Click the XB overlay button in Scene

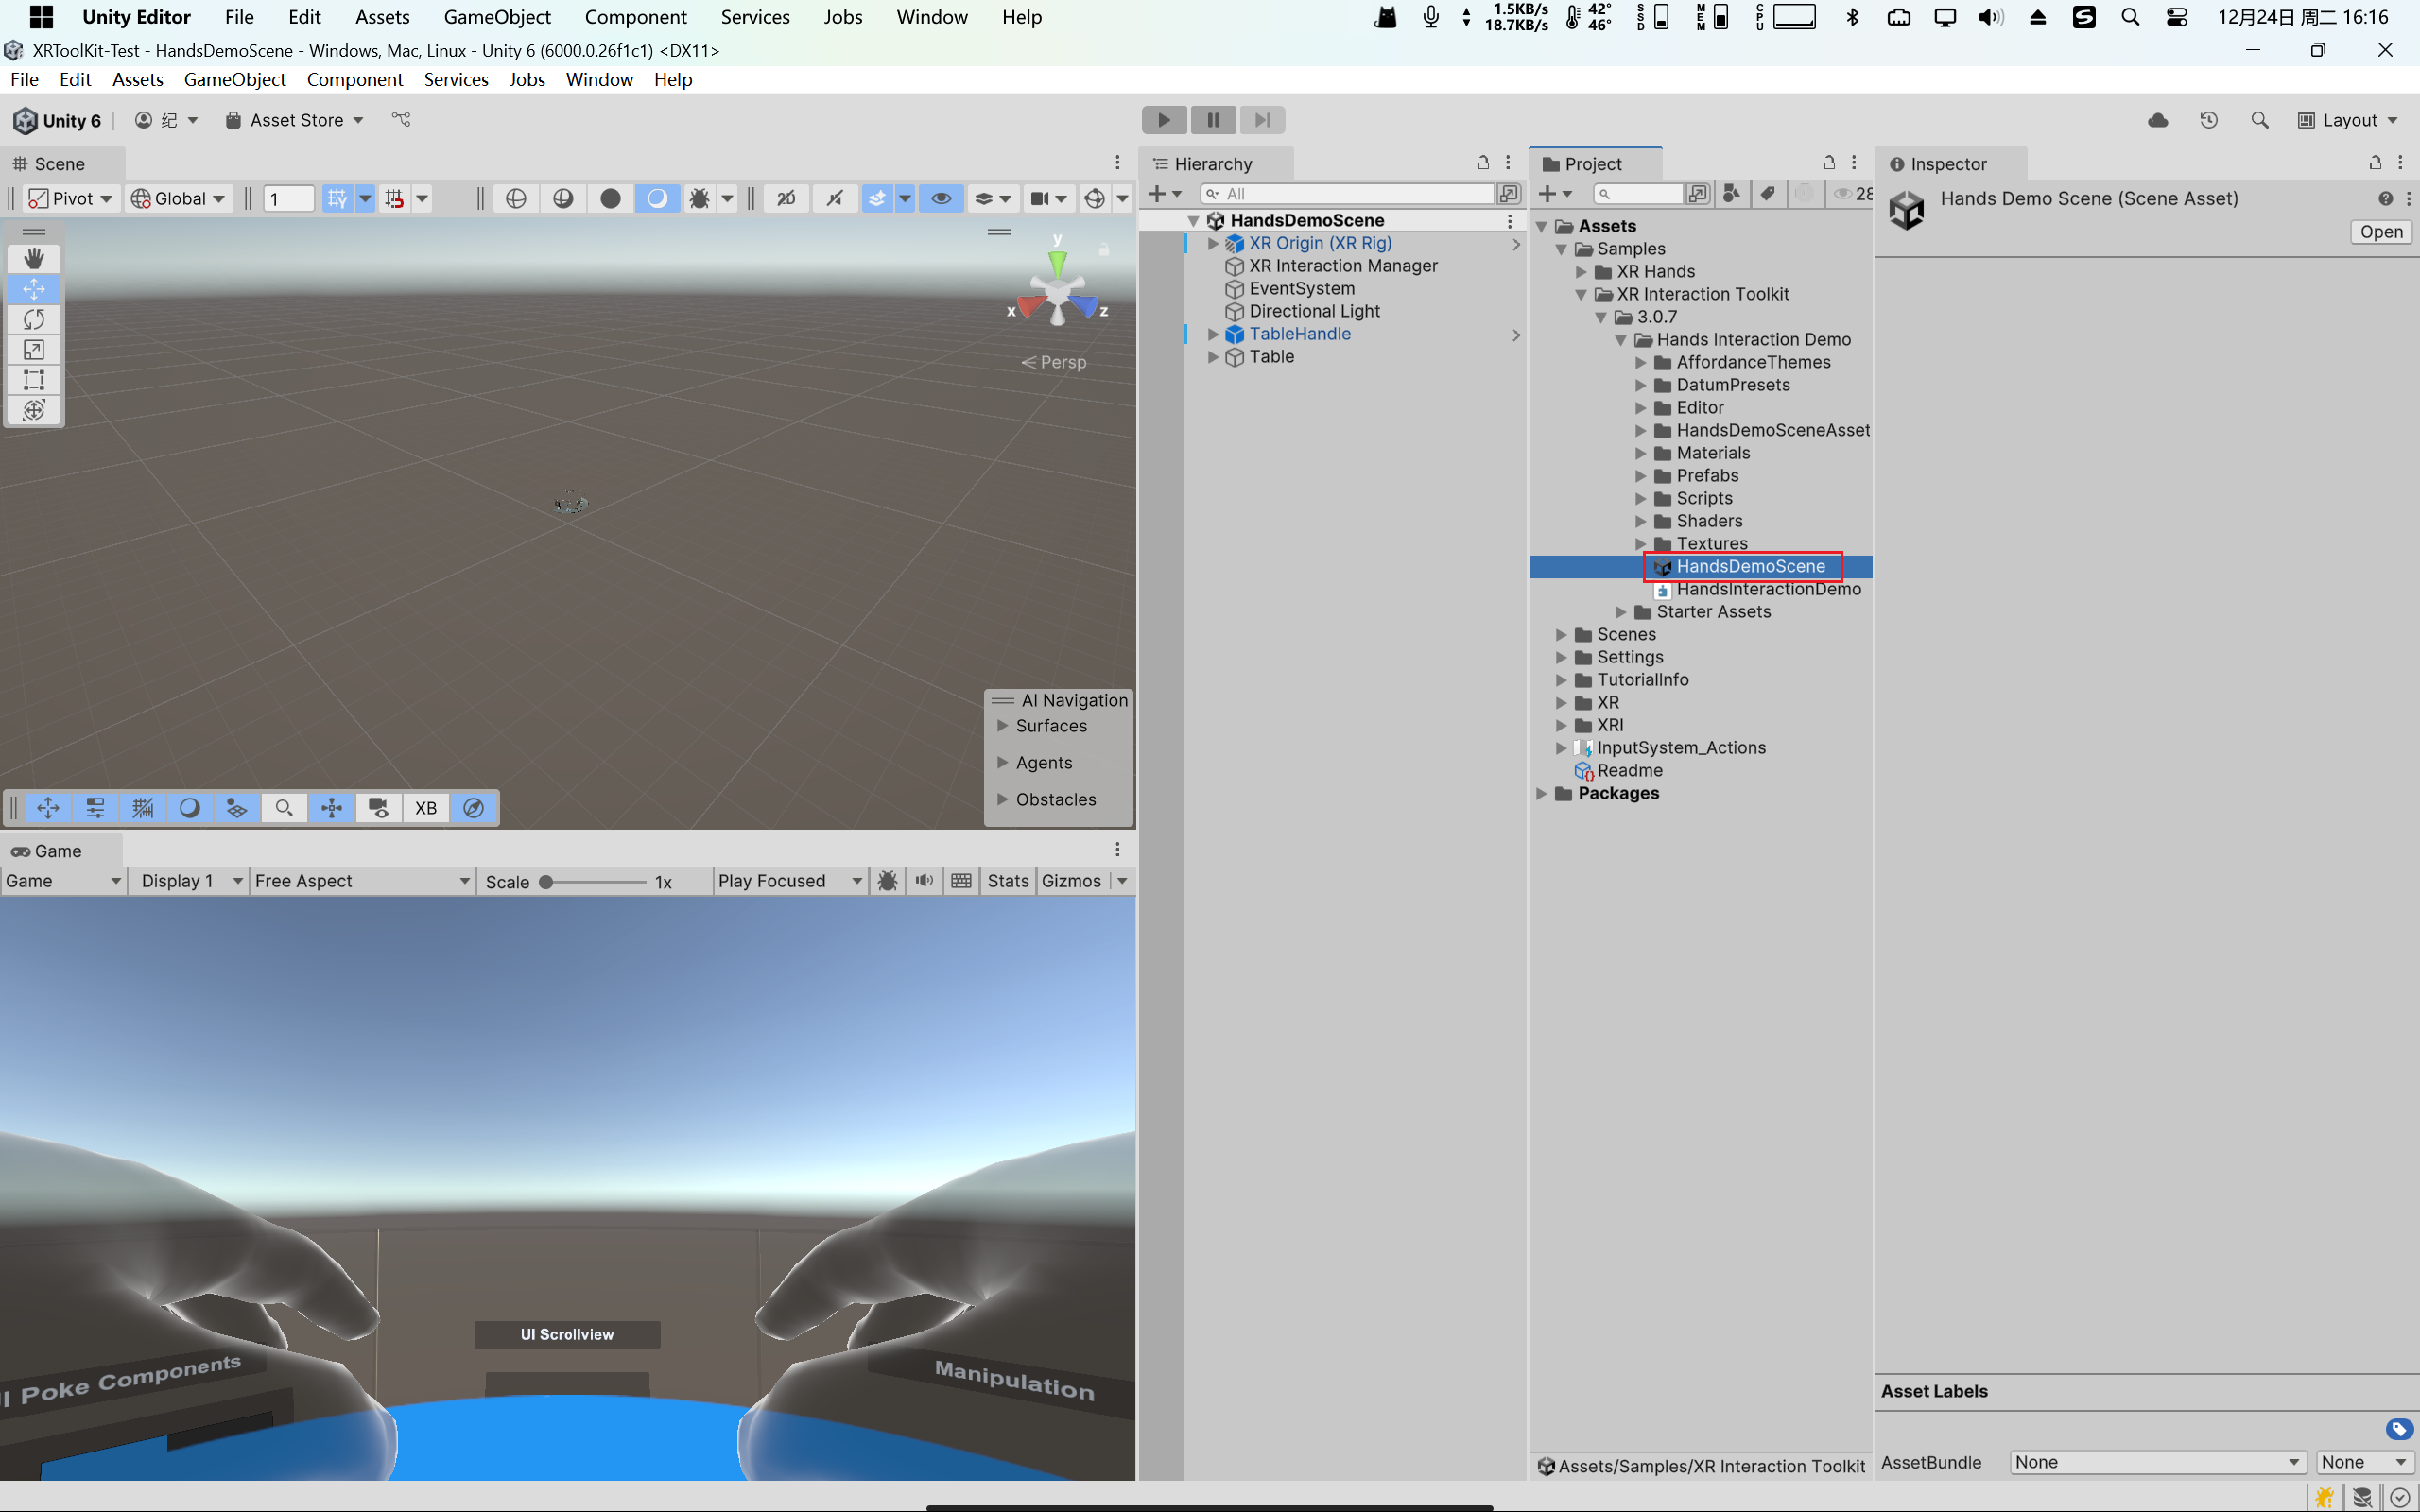(426, 808)
